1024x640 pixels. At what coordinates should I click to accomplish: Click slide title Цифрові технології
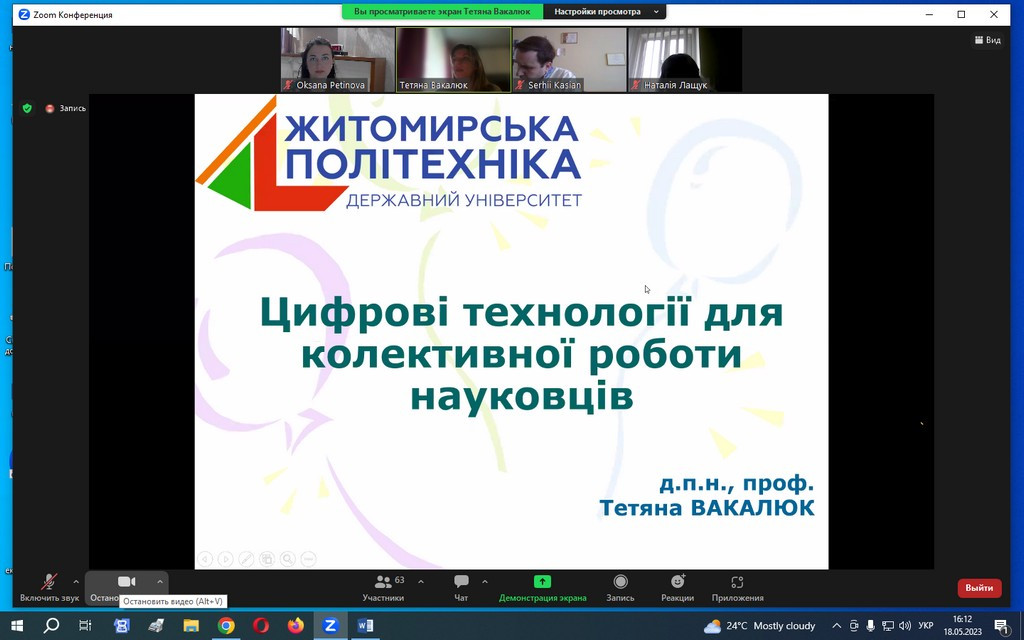(521, 353)
